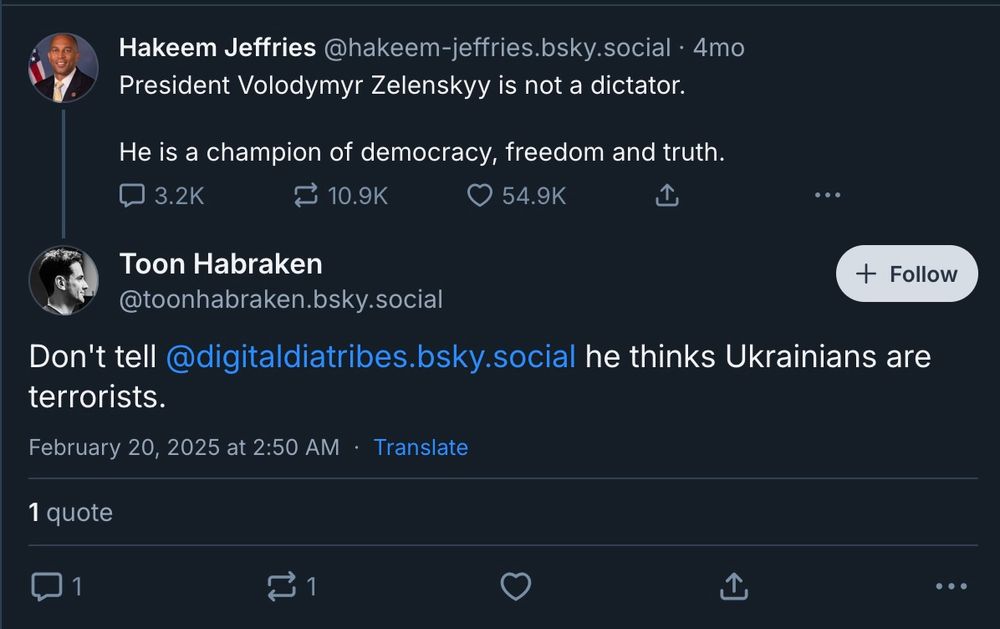This screenshot has width=1000, height=629.
Task: Open the @digitaldiatribes.bsky.social mention
Action: (x=370, y=357)
